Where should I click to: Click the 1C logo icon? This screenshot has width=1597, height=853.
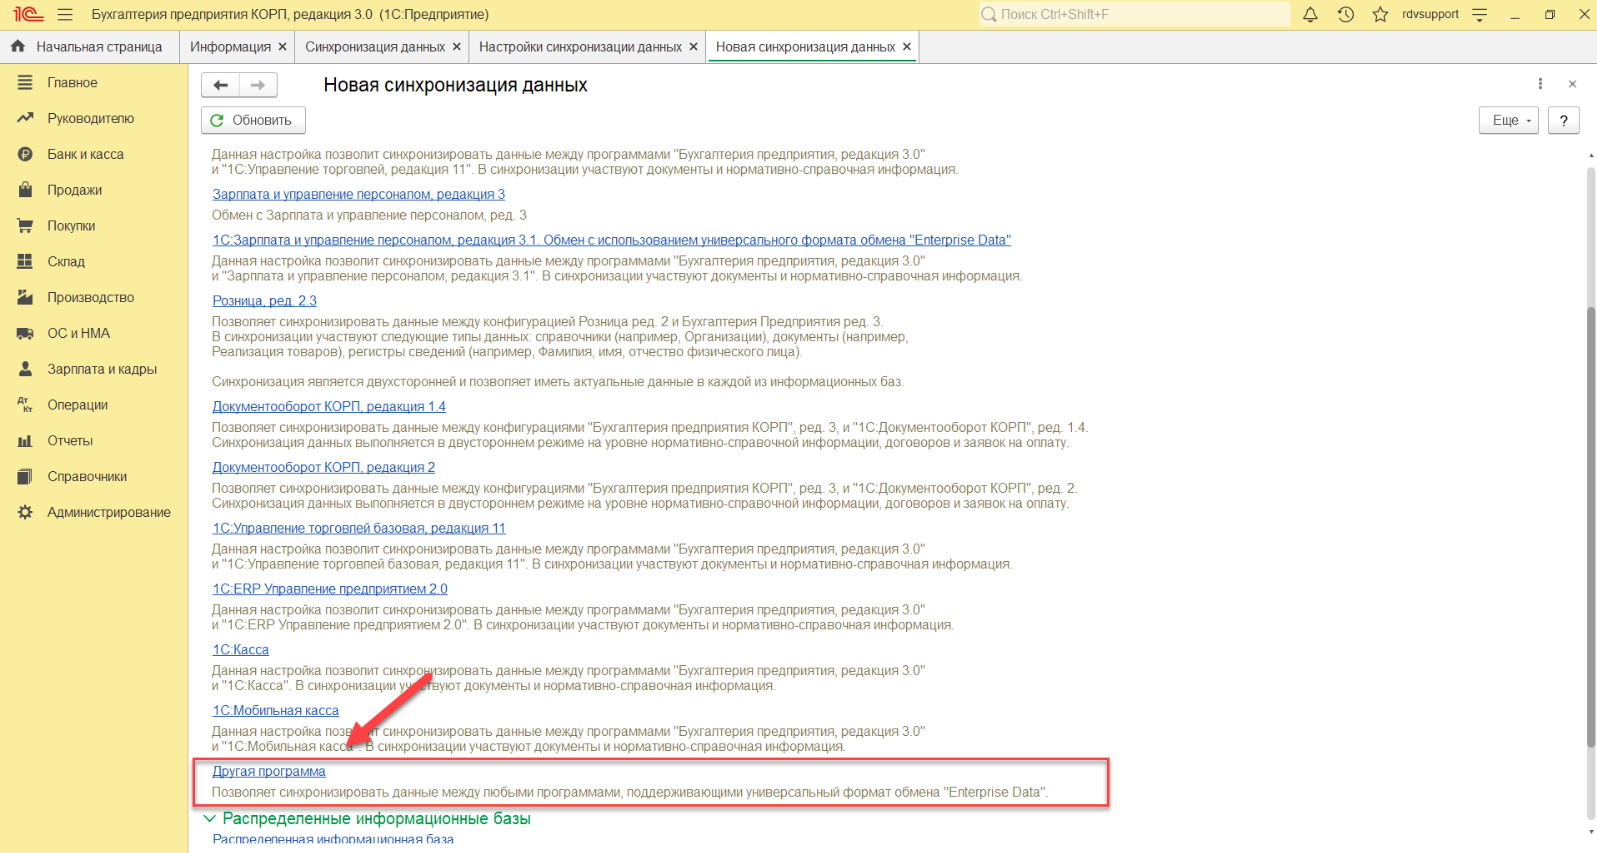click(x=27, y=14)
